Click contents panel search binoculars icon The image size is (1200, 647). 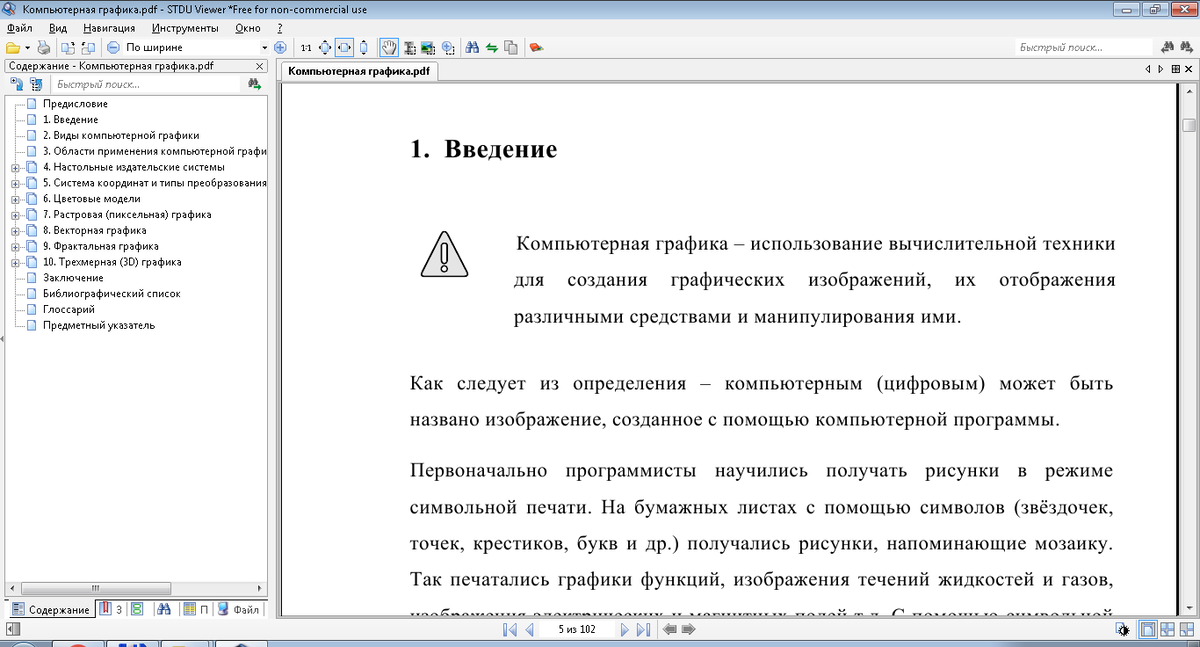(x=255, y=86)
